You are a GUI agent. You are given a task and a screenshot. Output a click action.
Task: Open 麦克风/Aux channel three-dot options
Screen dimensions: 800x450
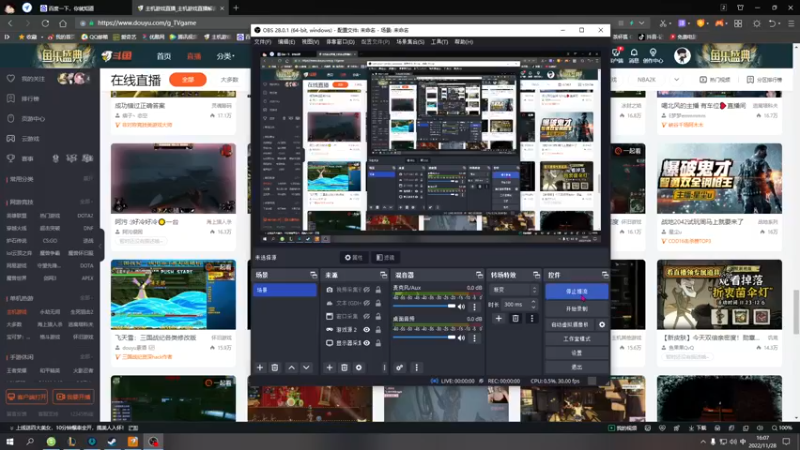click(x=474, y=307)
